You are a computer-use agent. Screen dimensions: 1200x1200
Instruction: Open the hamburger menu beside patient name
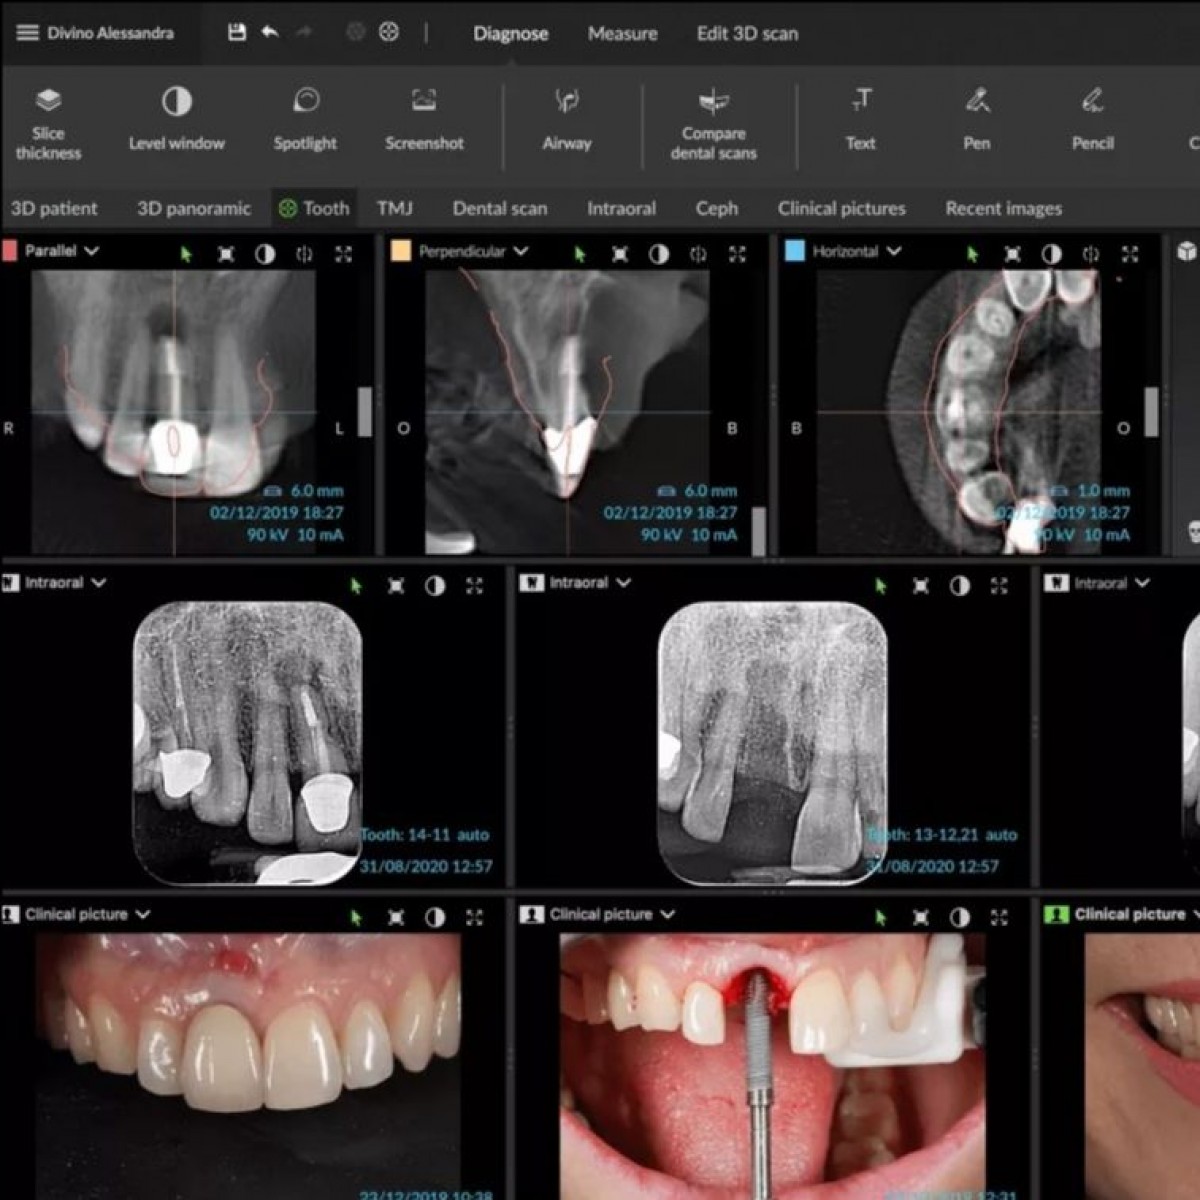[27, 33]
